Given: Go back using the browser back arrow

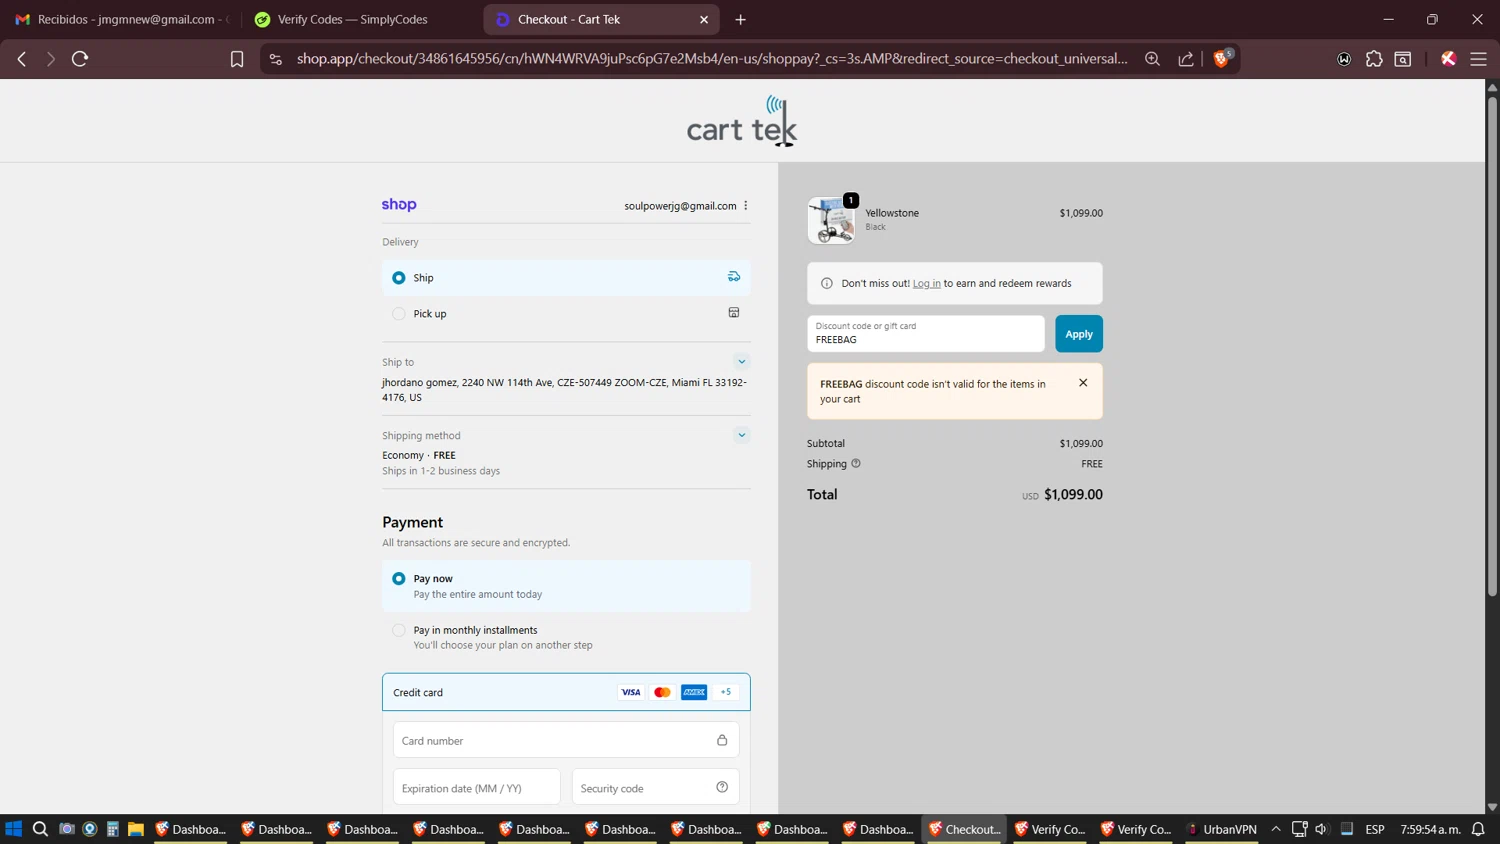Looking at the screenshot, I should click(22, 59).
